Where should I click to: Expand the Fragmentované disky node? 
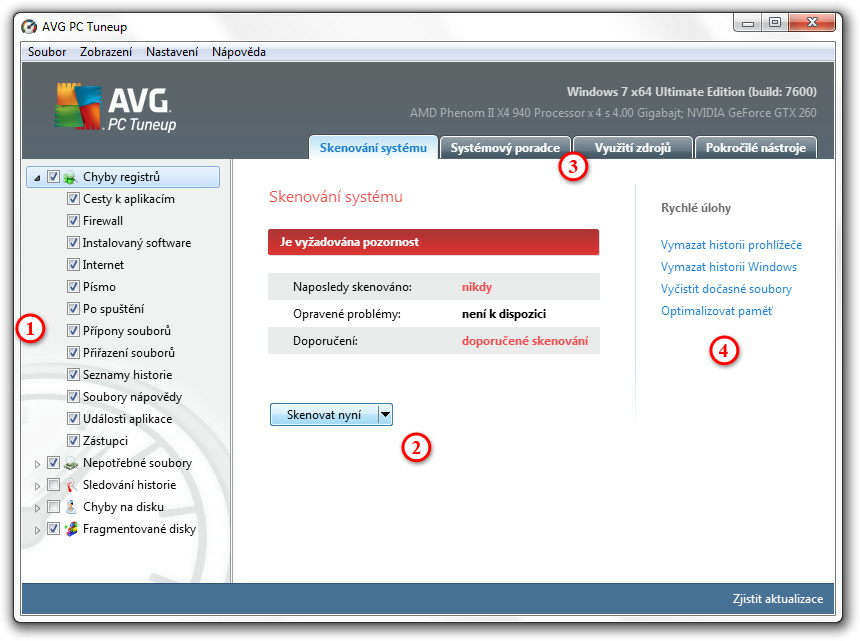point(37,530)
